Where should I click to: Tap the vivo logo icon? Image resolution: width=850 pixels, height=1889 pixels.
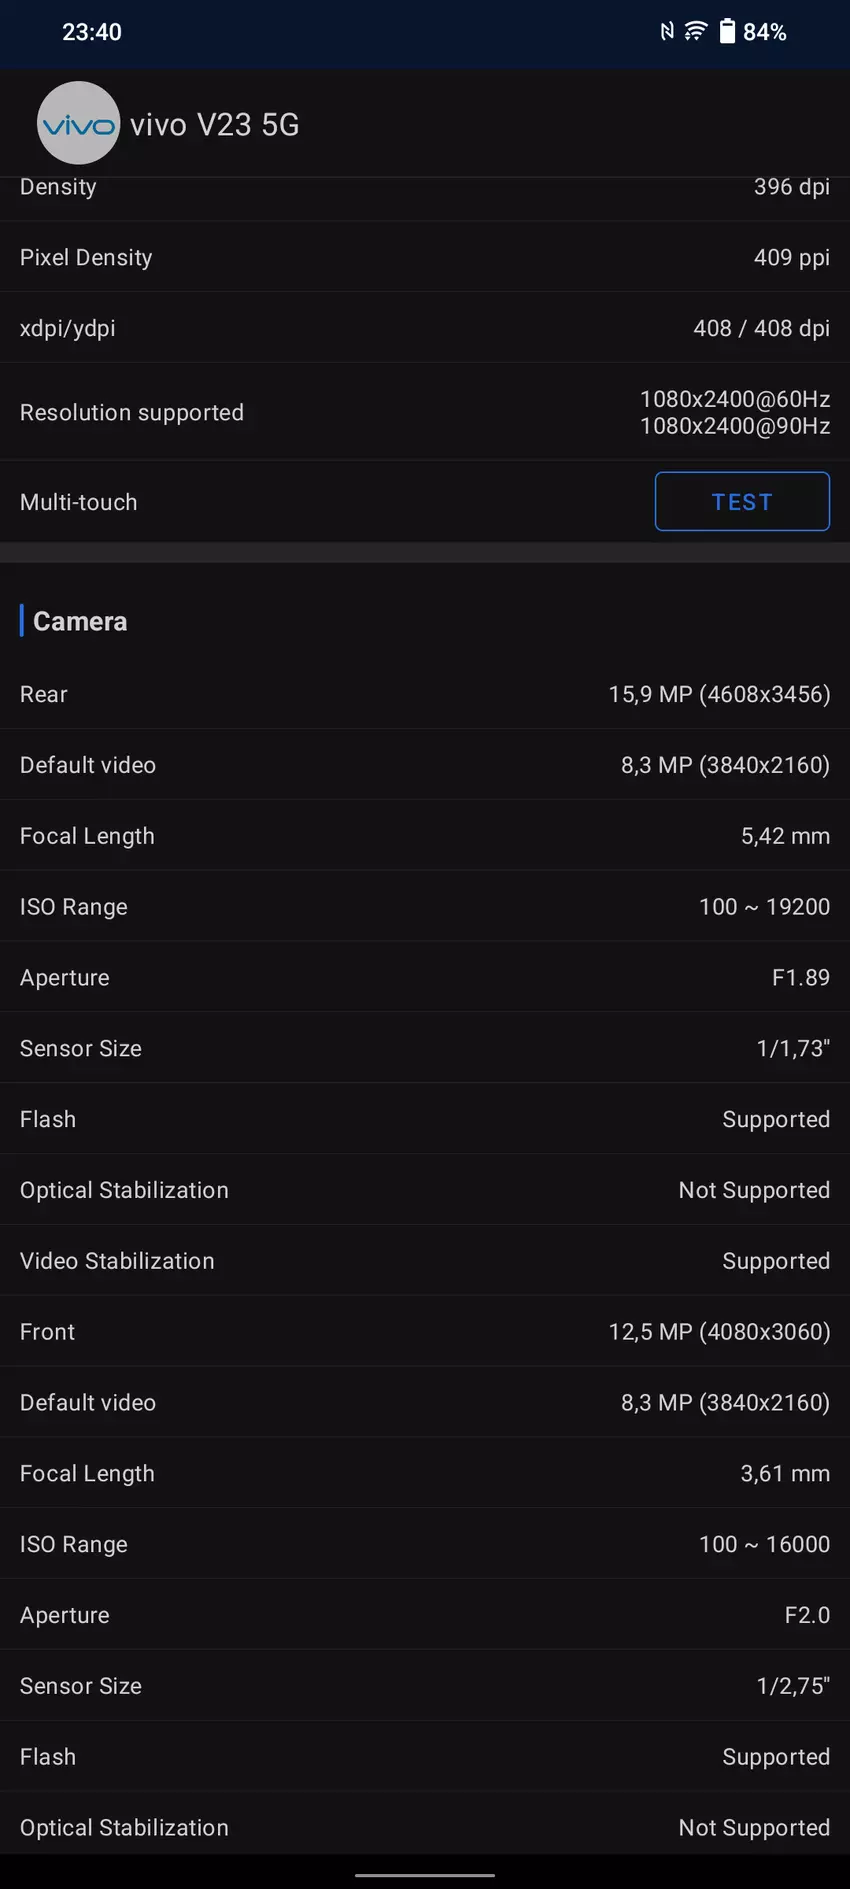click(78, 123)
